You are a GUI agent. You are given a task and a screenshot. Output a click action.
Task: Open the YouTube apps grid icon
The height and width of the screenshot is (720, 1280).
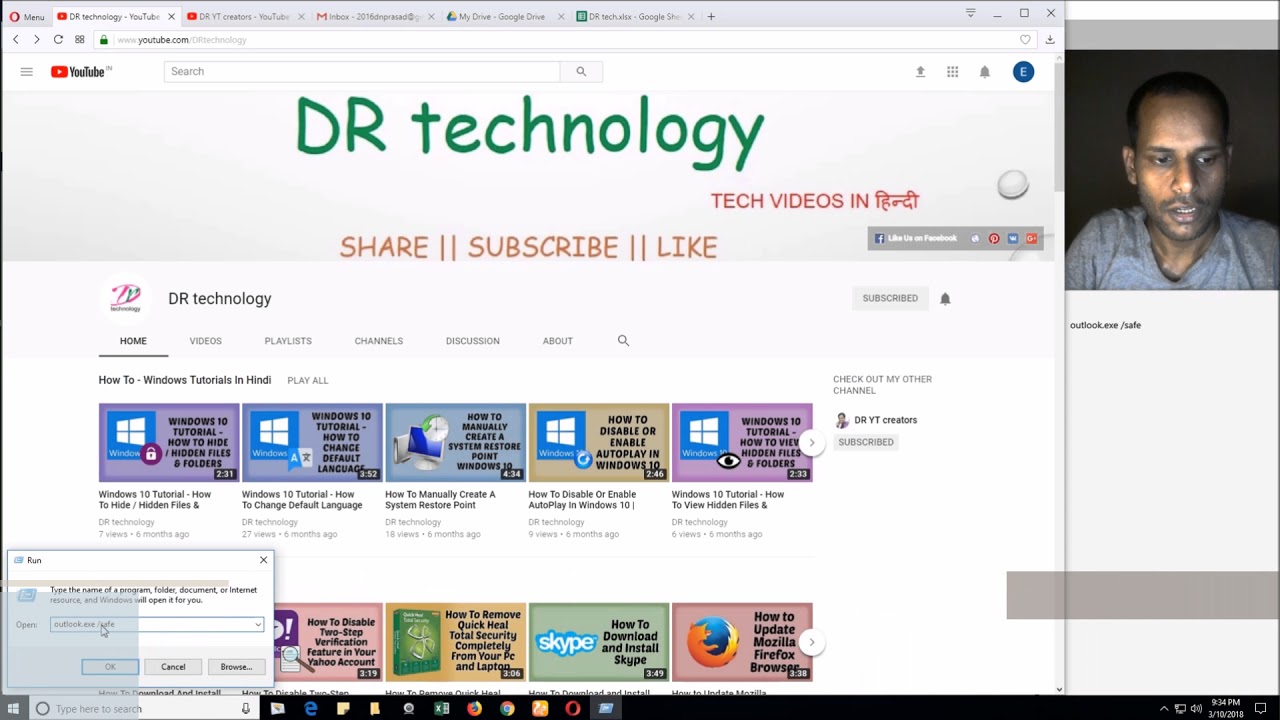953,72
